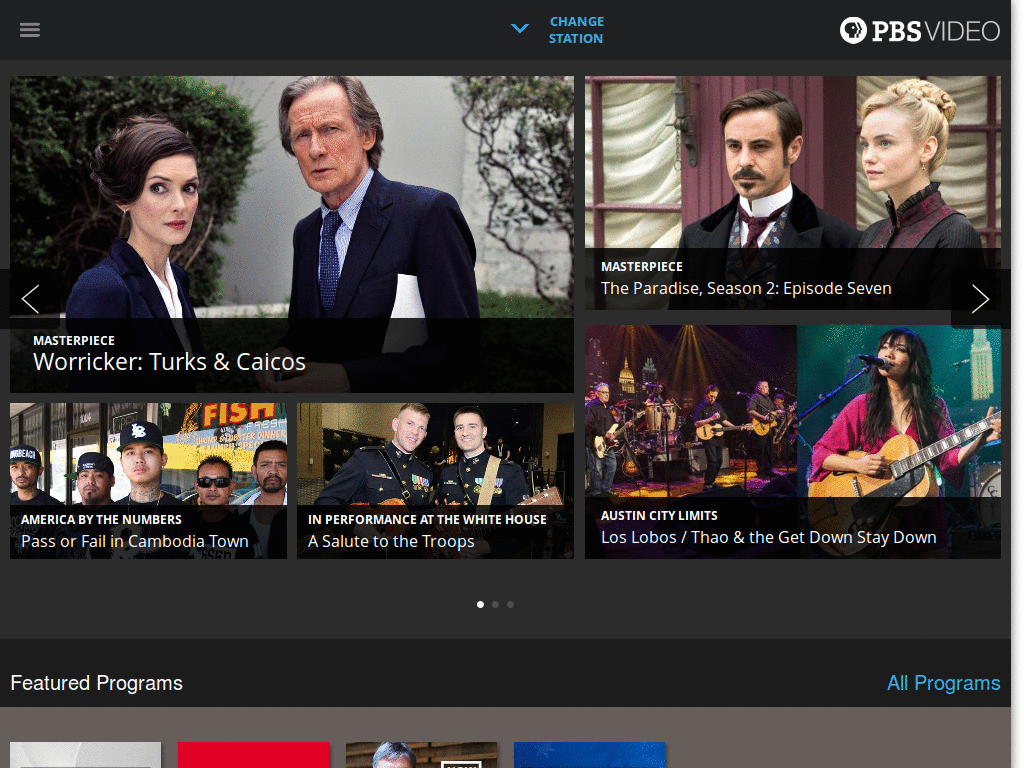Expand the Change Station chevron
The height and width of the screenshot is (768, 1024).
click(520, 29)
